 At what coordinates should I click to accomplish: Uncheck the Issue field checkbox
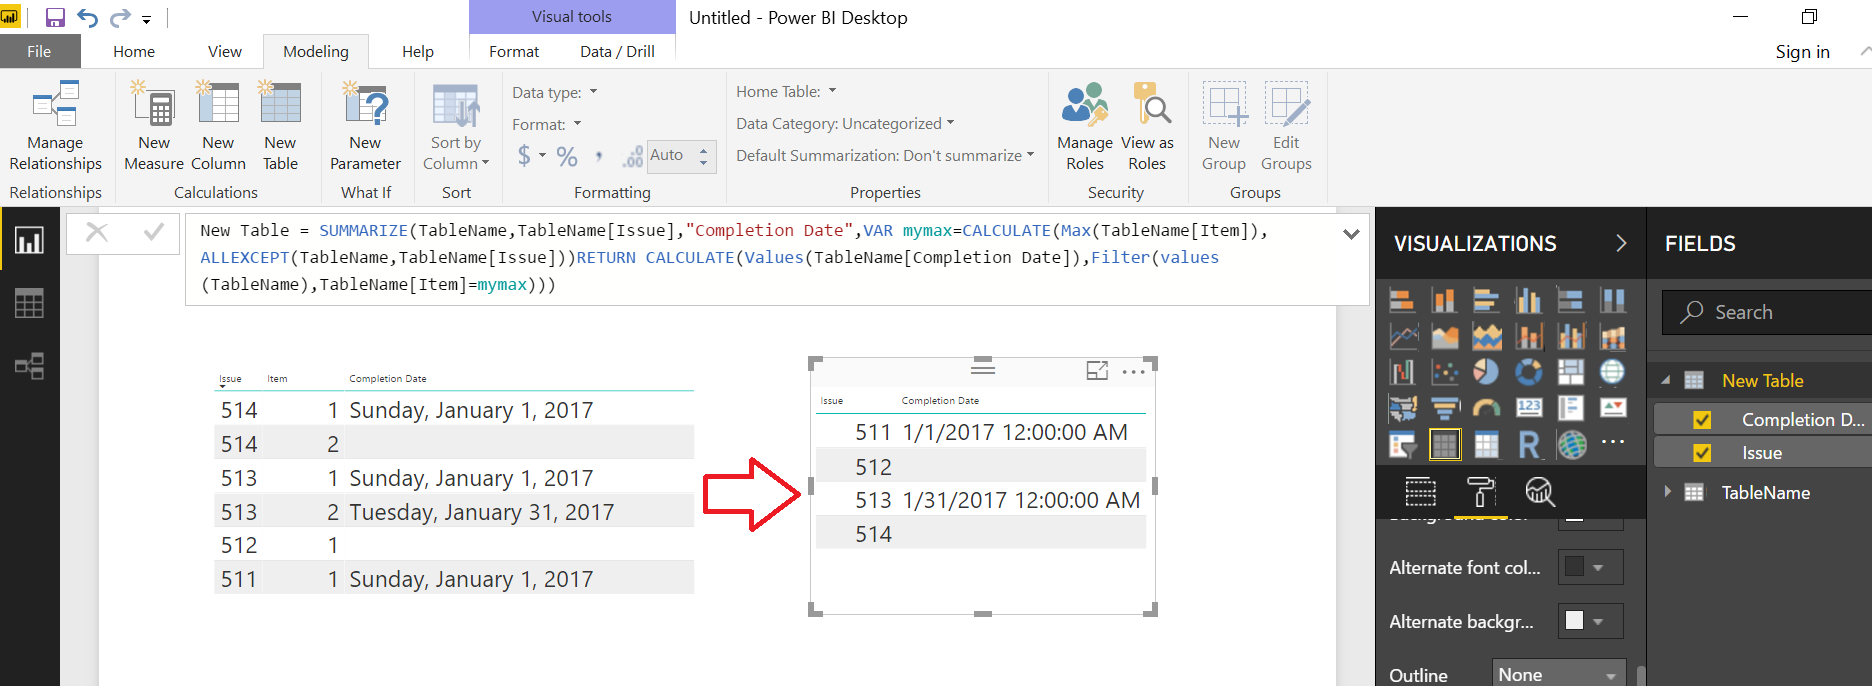click(1702, 453)
